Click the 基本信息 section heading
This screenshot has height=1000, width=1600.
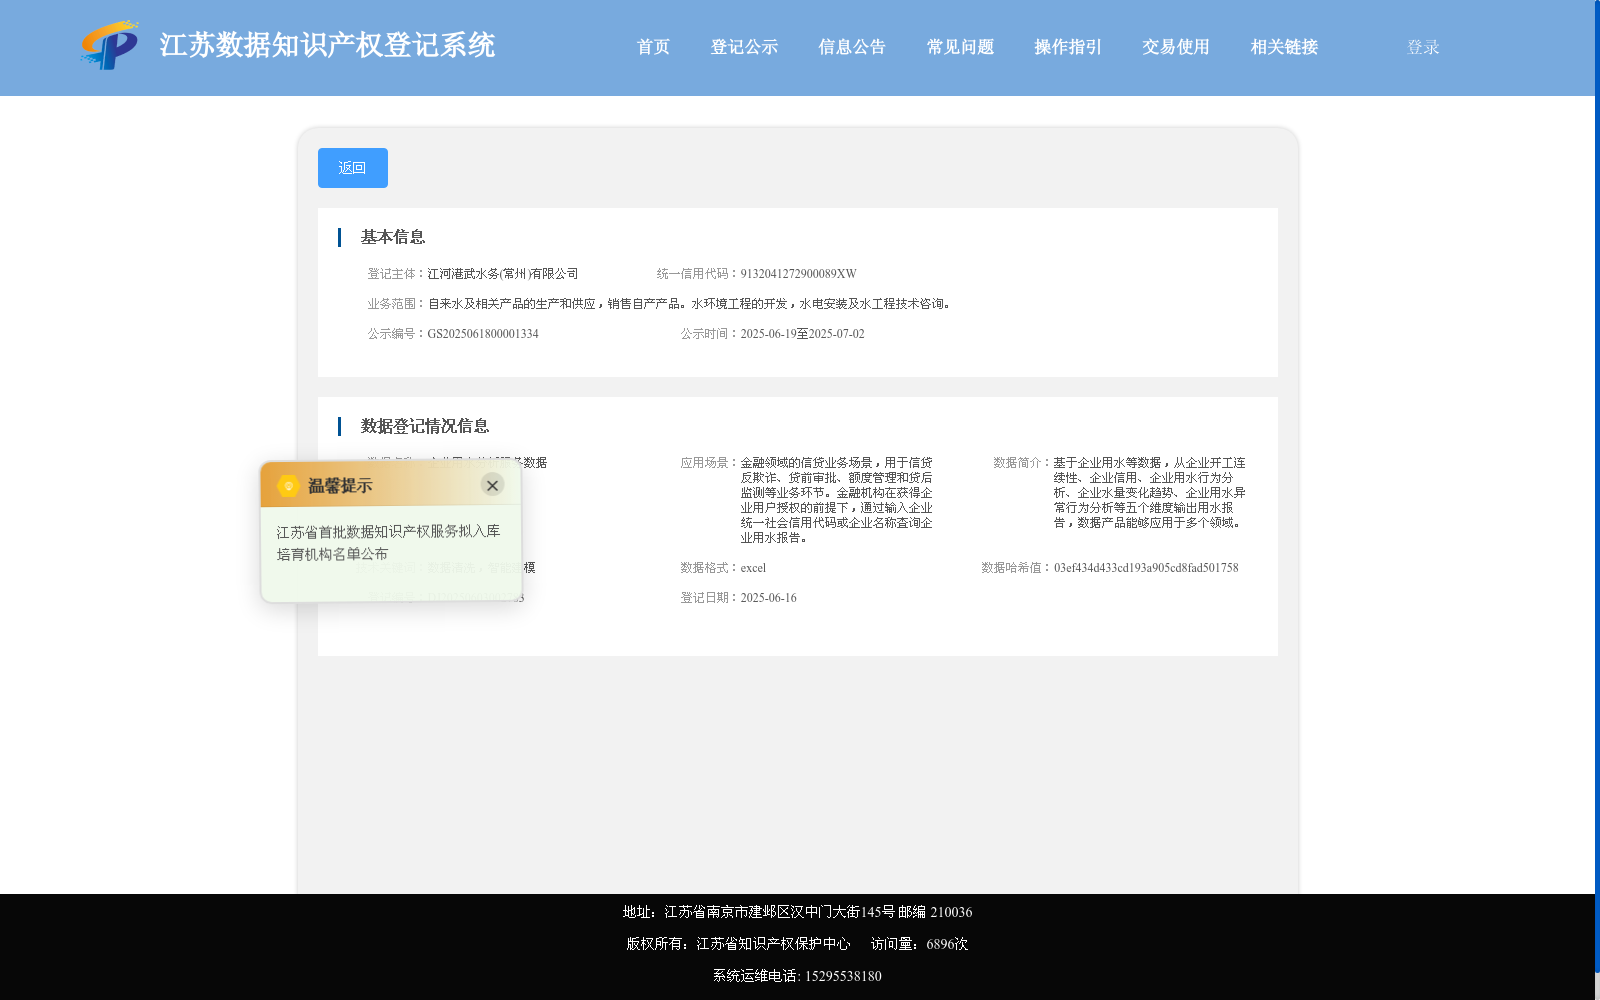pyautogui.click(x=393, y=237)
